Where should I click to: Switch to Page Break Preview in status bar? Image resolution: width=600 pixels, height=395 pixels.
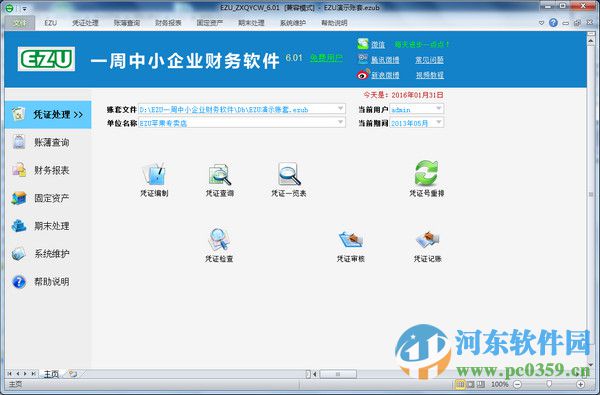tap(481, 384)
